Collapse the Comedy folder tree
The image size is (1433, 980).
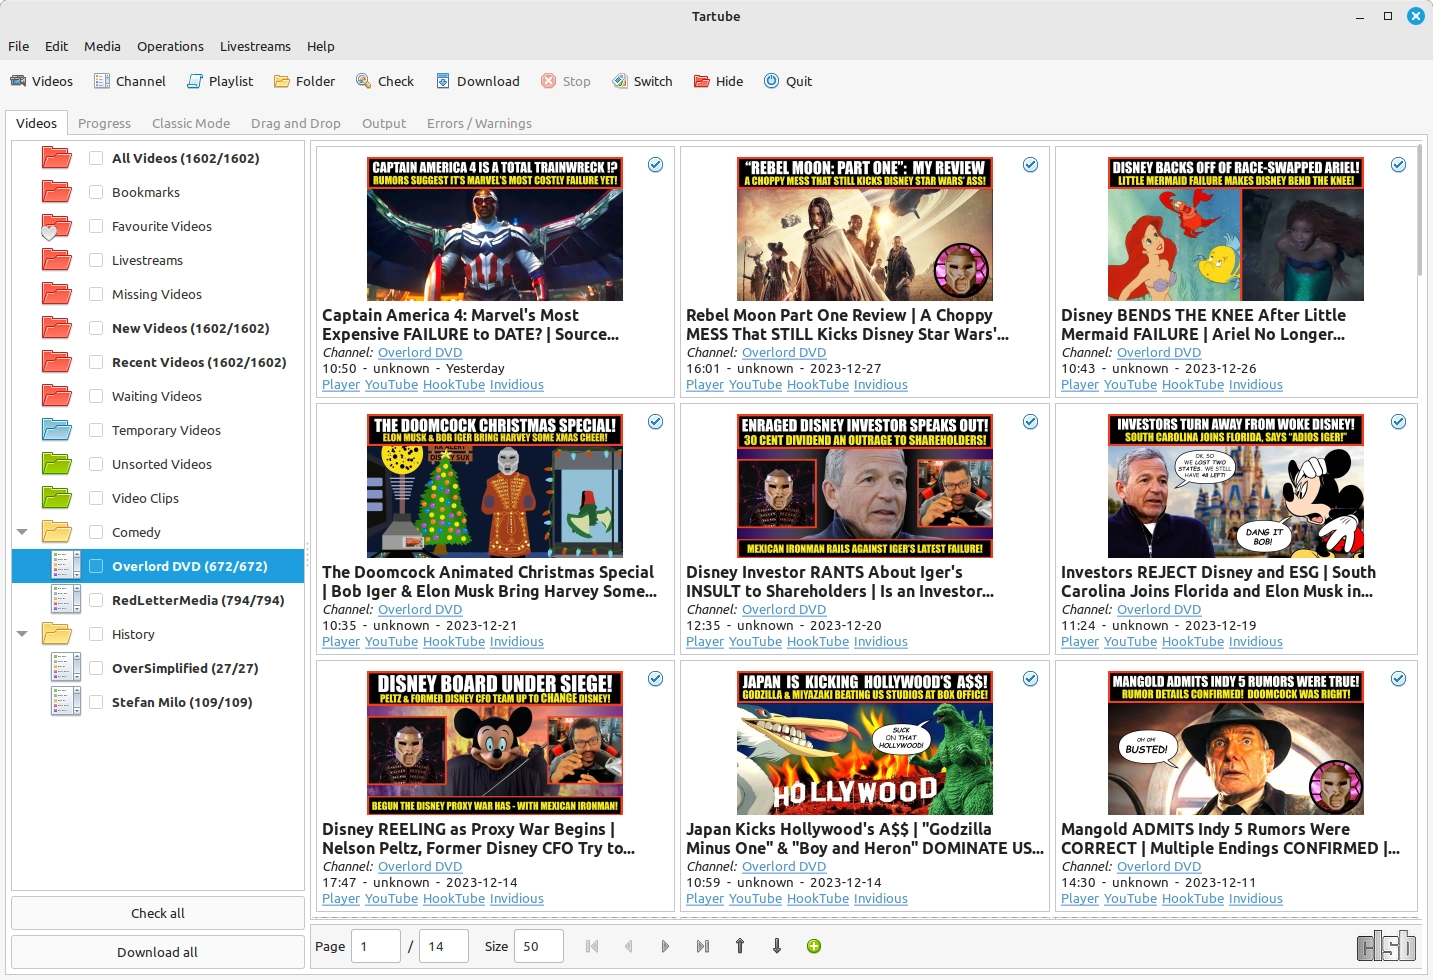tap(22, 532)
